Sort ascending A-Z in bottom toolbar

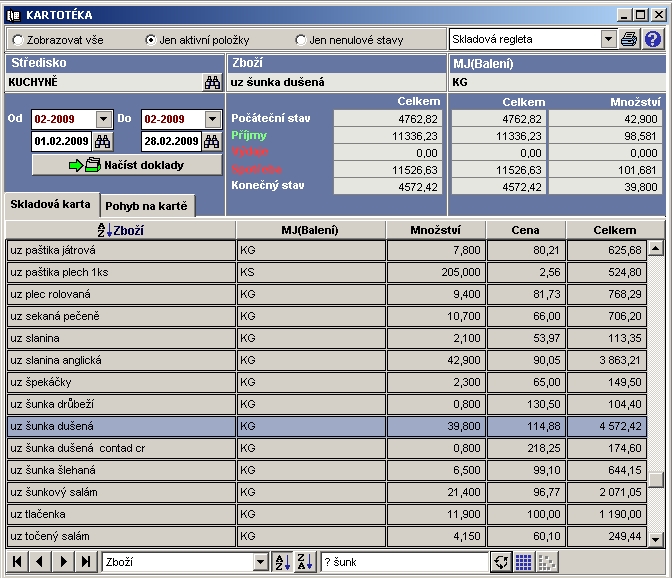(x=282, y=562)
